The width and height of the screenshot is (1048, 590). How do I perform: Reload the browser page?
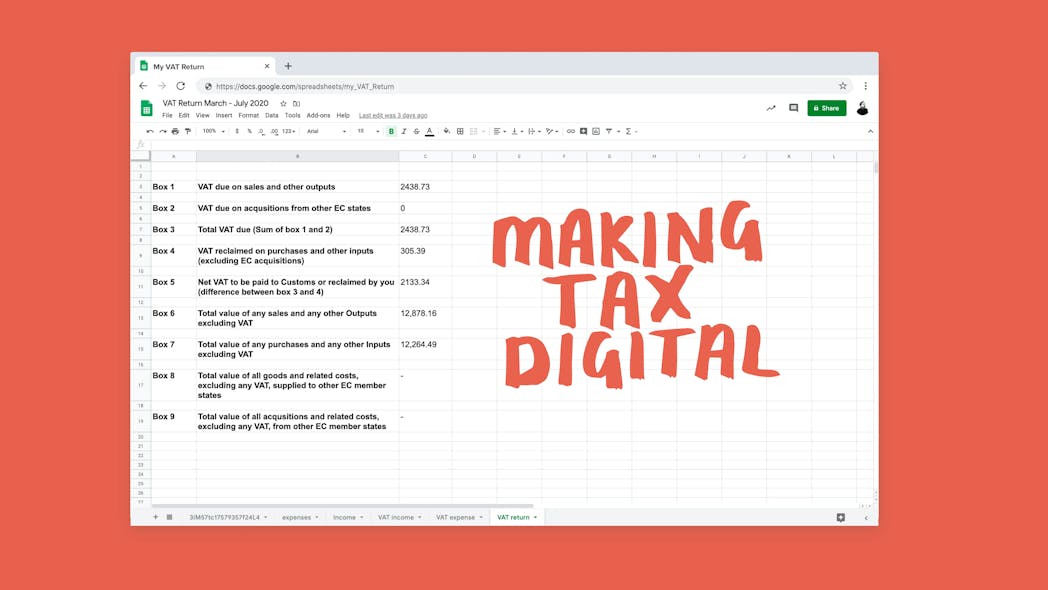(x=180, y=86)
